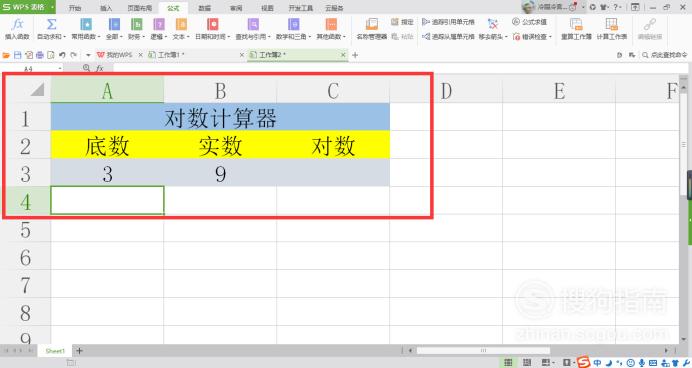Select column D header
692x368 pixels.
point(446,91)
